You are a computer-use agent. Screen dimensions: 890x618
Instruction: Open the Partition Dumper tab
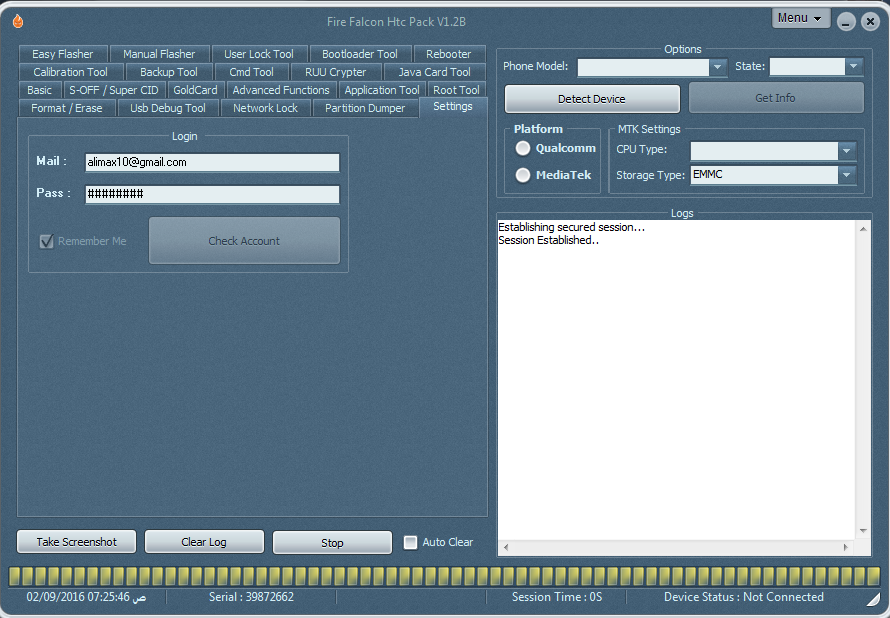[365, 108]
